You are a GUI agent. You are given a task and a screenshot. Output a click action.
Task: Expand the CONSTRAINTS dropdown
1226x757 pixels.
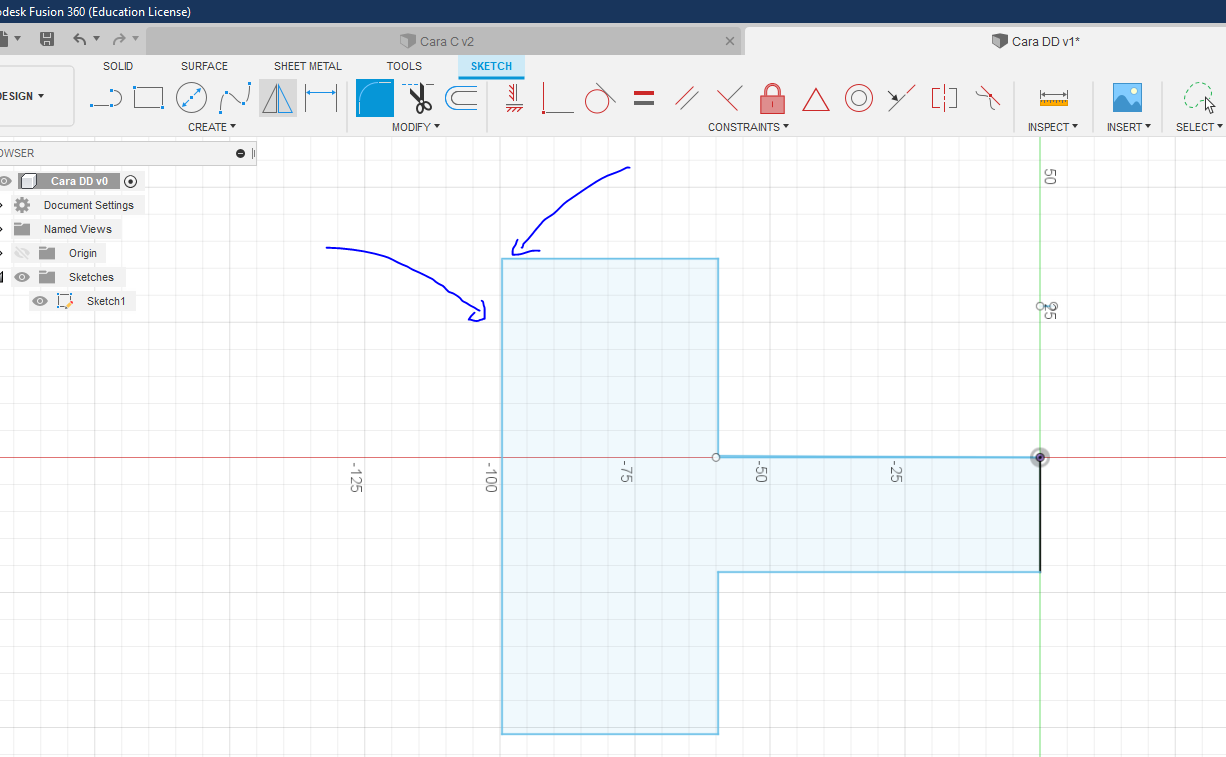coord(748,127)
